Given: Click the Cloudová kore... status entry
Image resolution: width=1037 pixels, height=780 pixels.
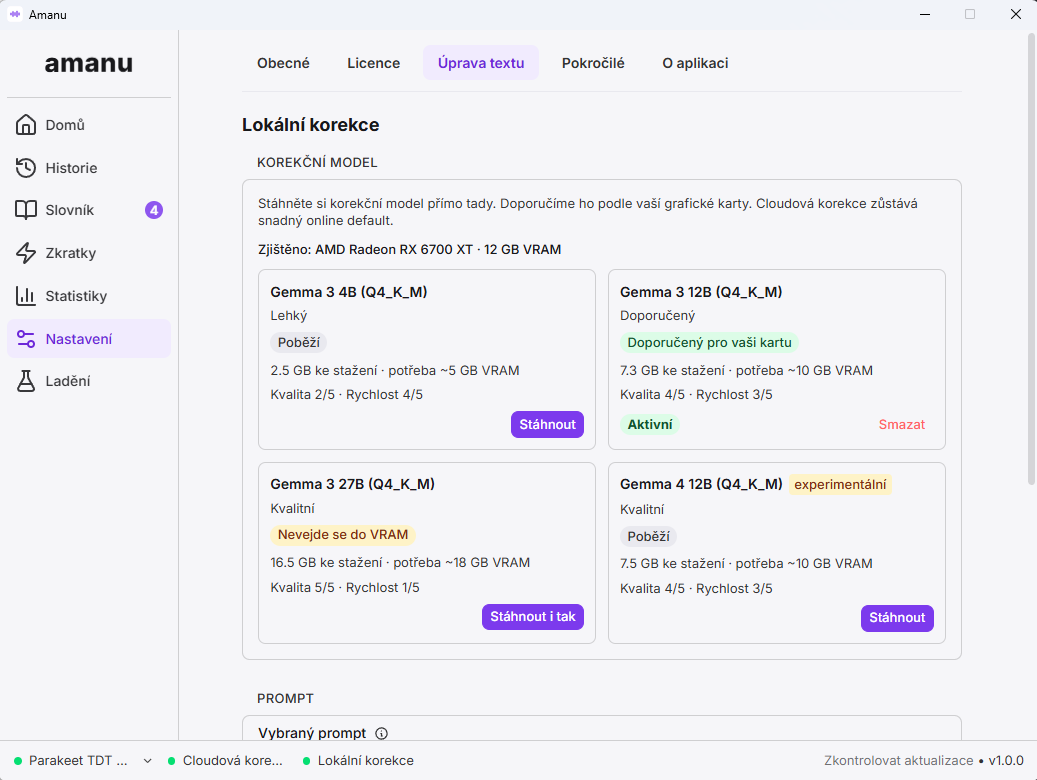Looking at the screenshot, I should (x=225, y=761).
